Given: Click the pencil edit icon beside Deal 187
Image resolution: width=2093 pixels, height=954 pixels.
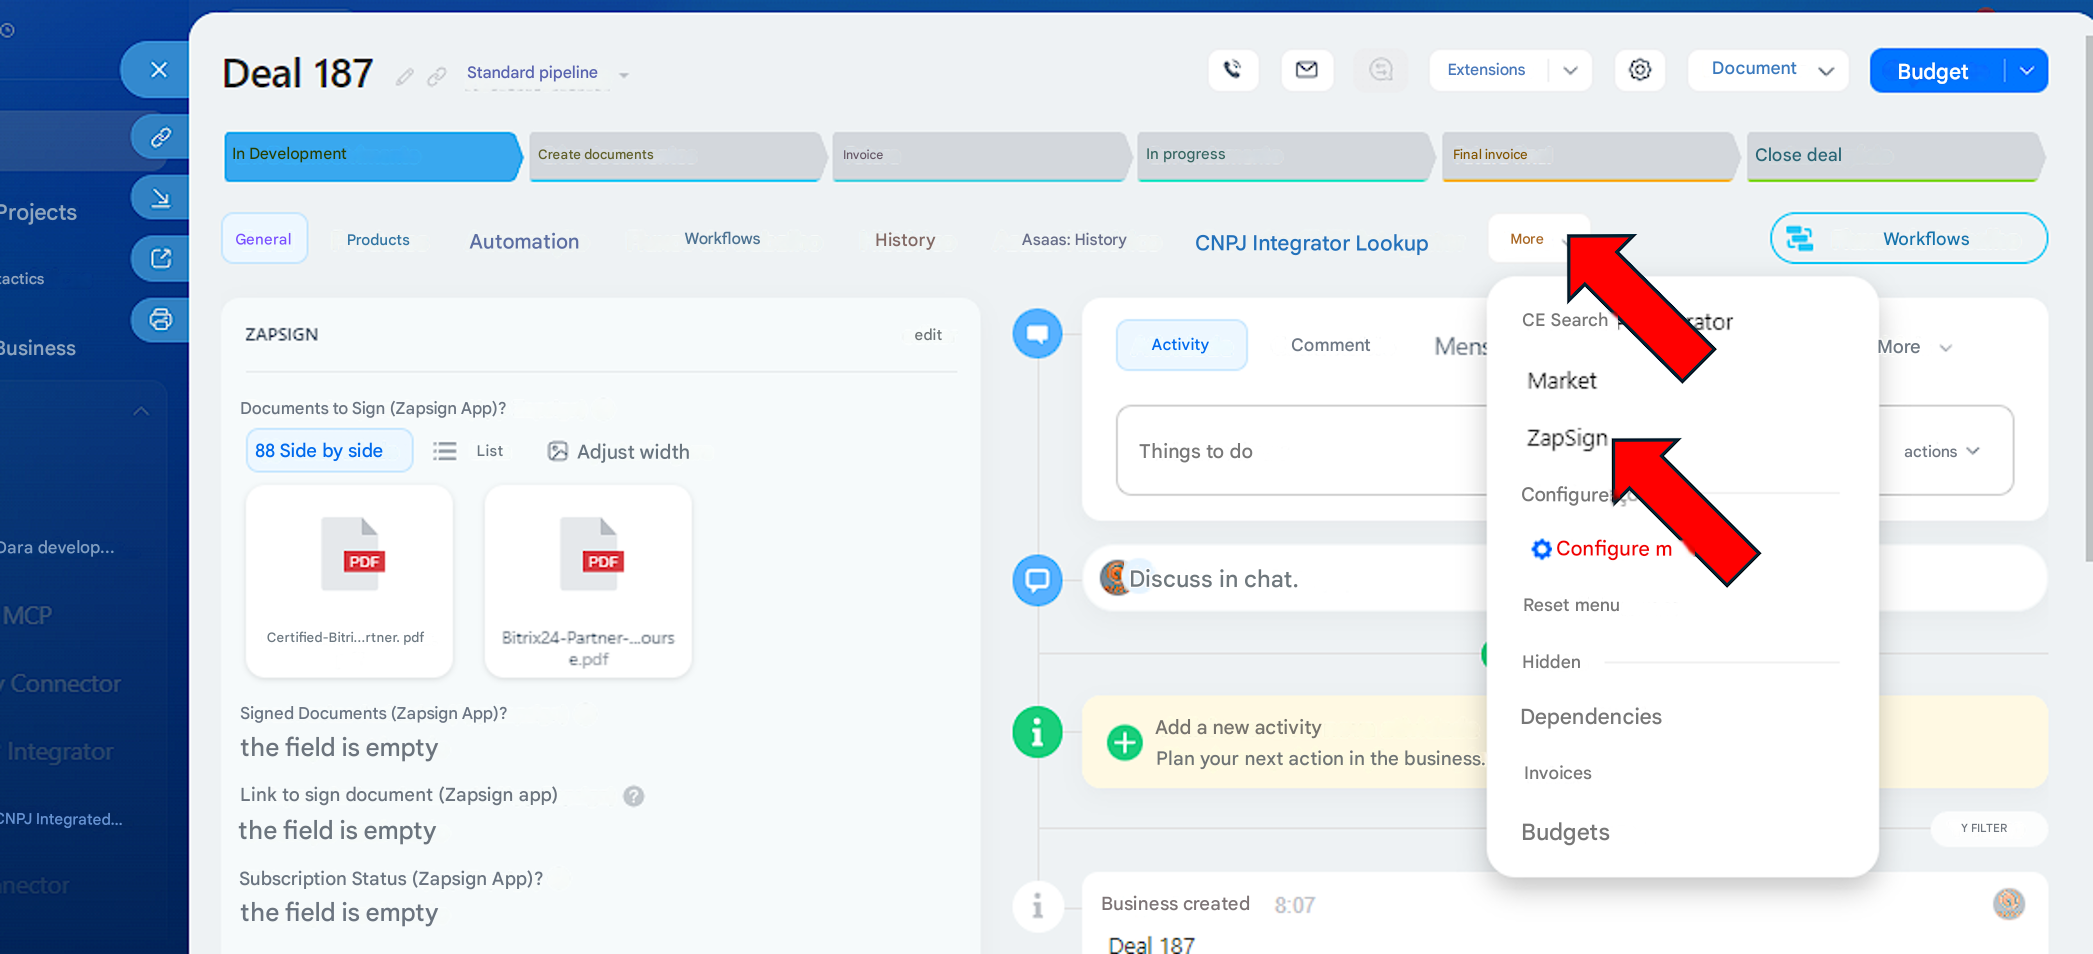Looking at the screenshot, I should (404, 77).
